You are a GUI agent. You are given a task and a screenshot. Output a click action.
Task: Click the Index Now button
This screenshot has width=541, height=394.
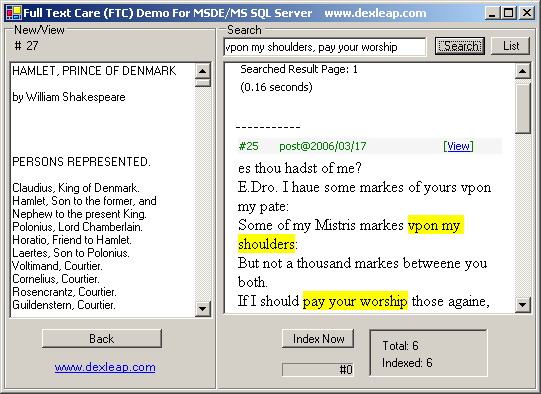tap(318, 338)
